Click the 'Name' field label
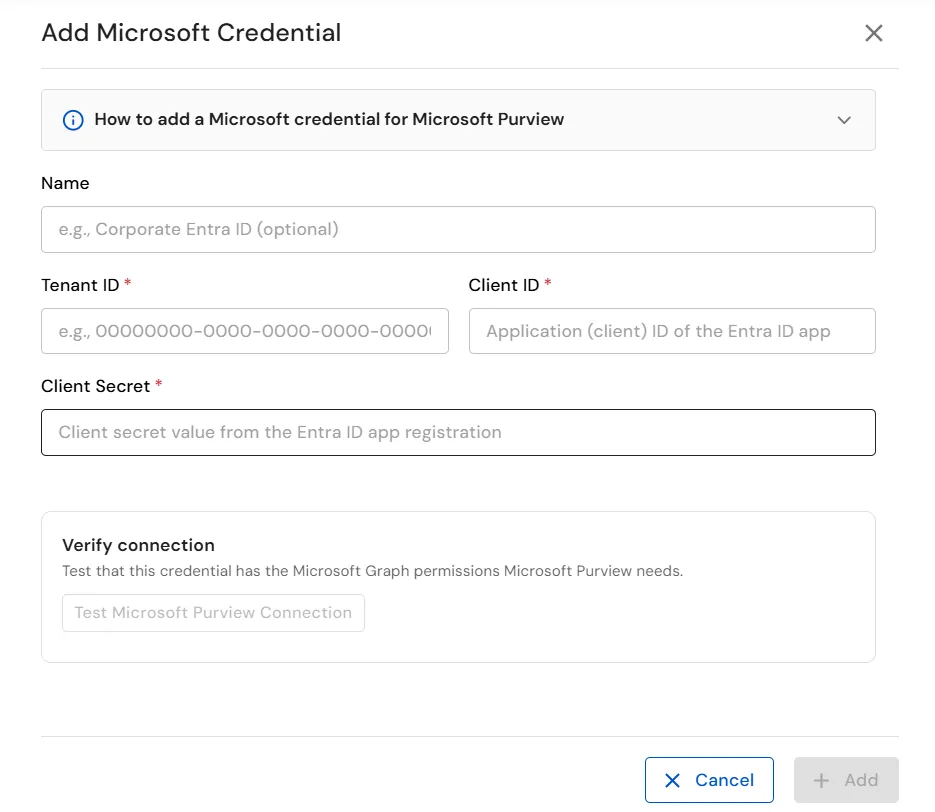The height and width of the screenshot is (812, 935). tap(65, 183)
